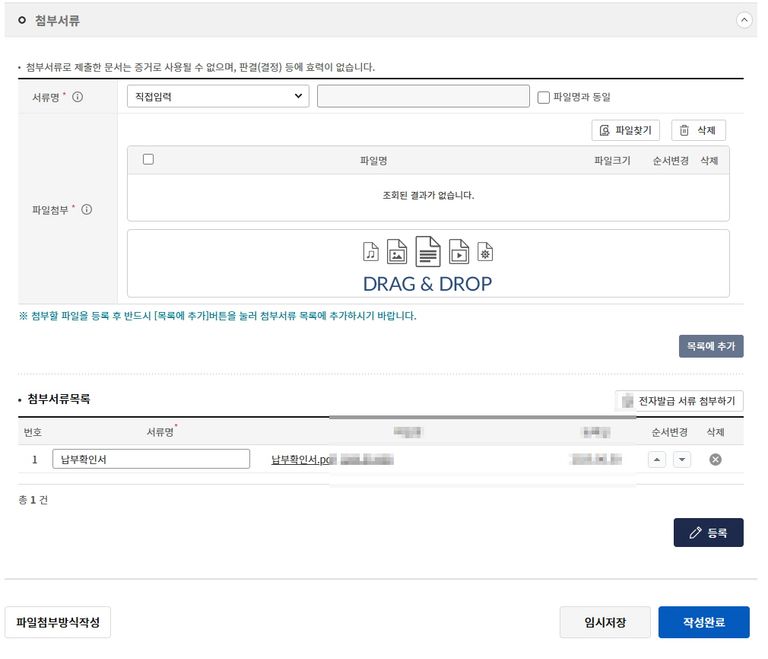Click the 임시저장 button
The height and width of the screenshot is (659, 768).
pos(605,622)
